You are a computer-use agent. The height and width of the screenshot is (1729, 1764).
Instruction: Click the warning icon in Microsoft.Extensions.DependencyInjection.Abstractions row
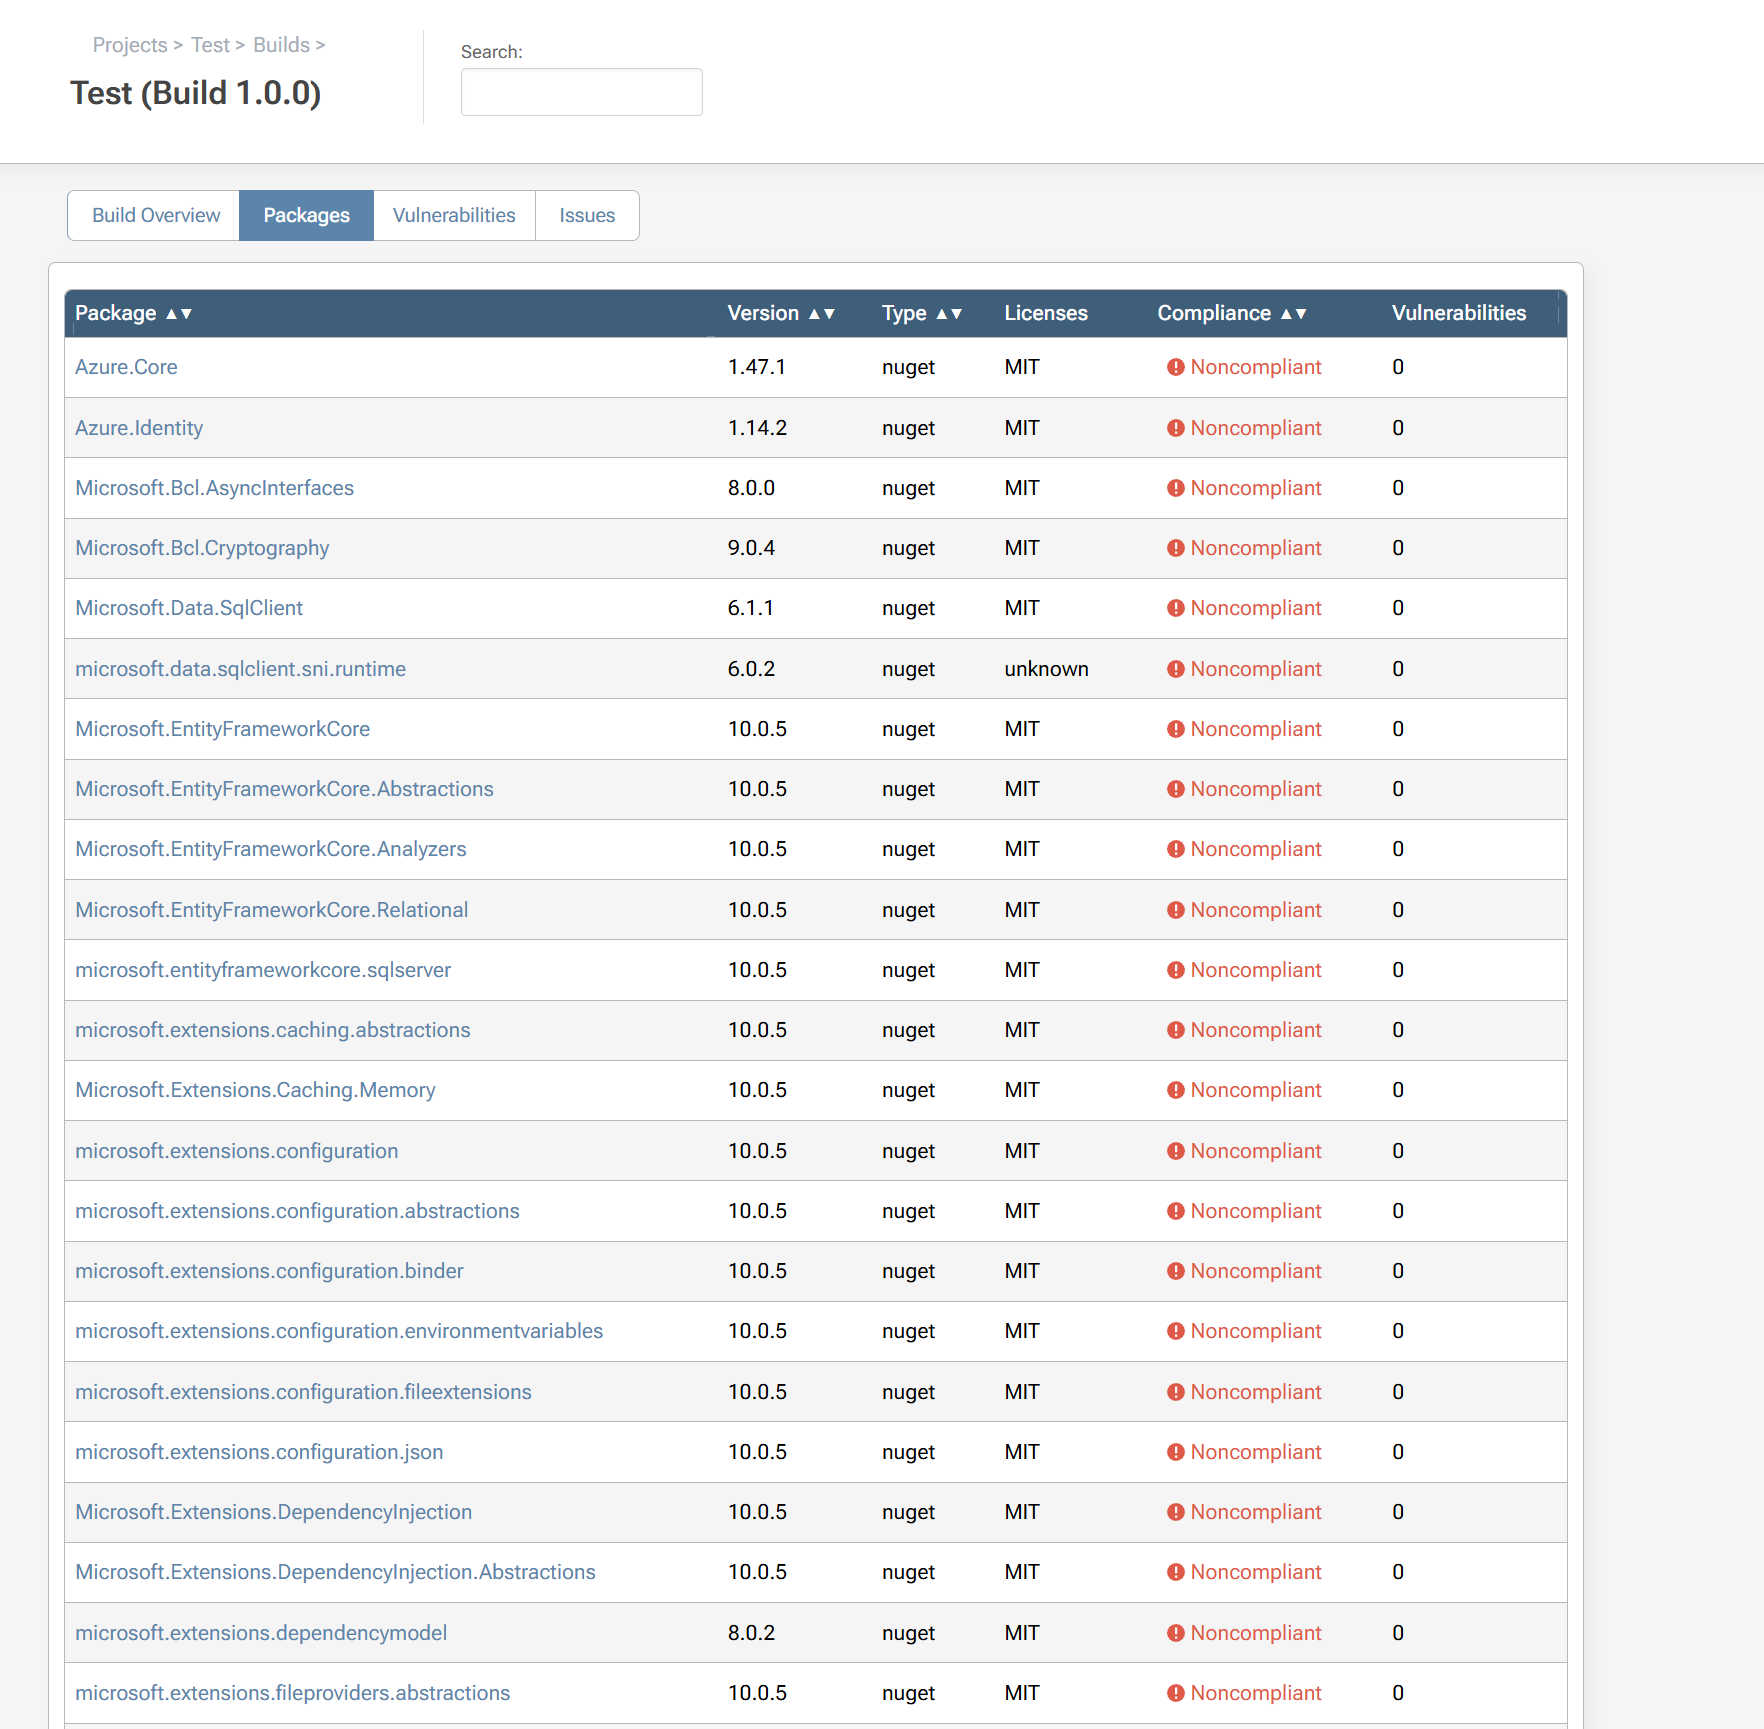pyautogui.click(x=1176, y=1572)
